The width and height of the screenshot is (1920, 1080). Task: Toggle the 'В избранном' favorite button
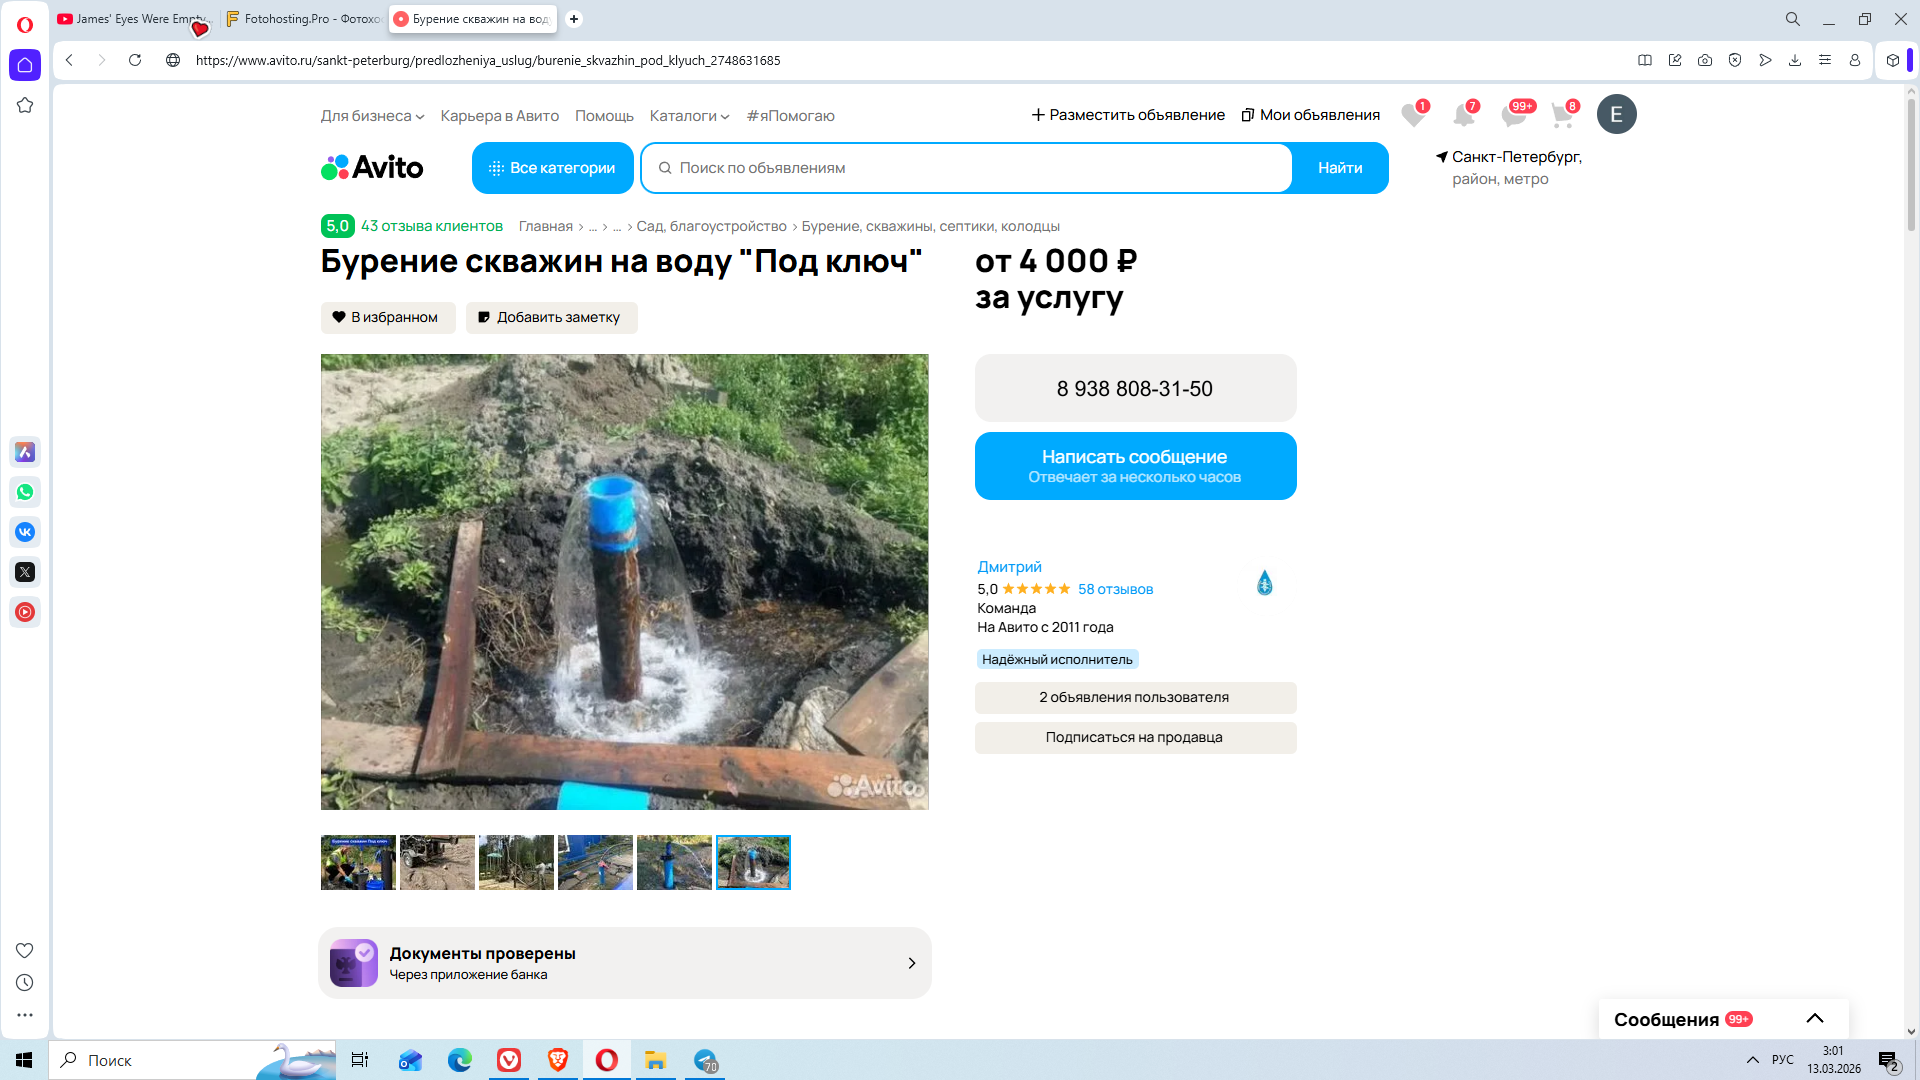[387, 317]
